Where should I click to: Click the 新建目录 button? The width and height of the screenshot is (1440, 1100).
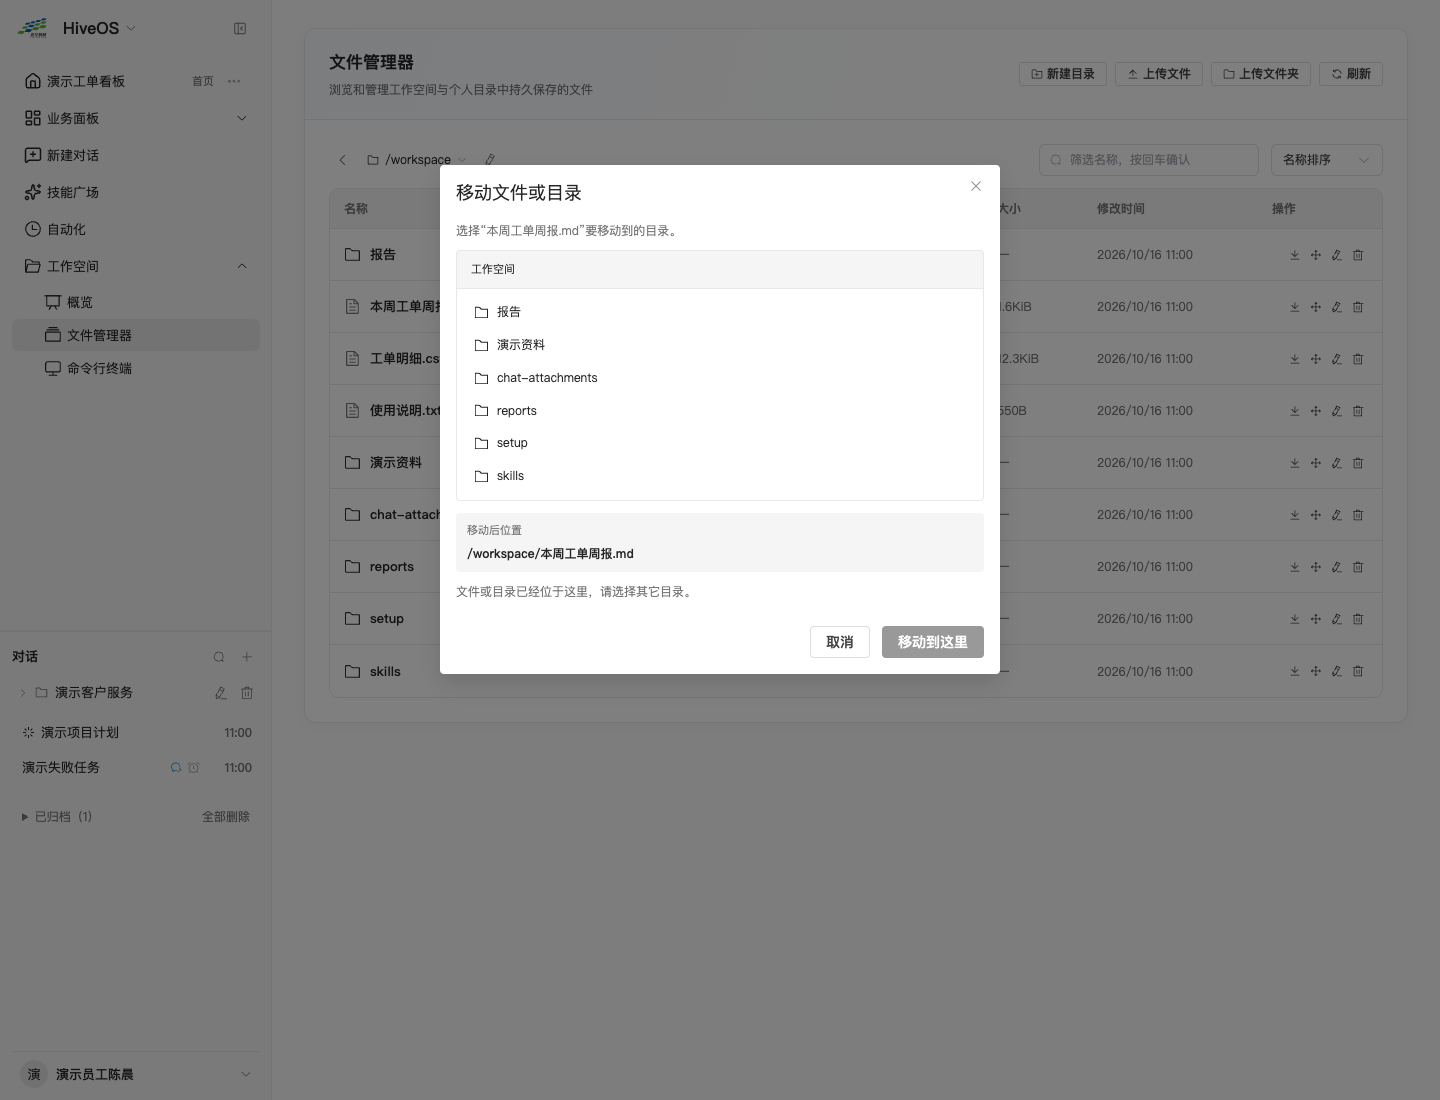[1063, 74]
